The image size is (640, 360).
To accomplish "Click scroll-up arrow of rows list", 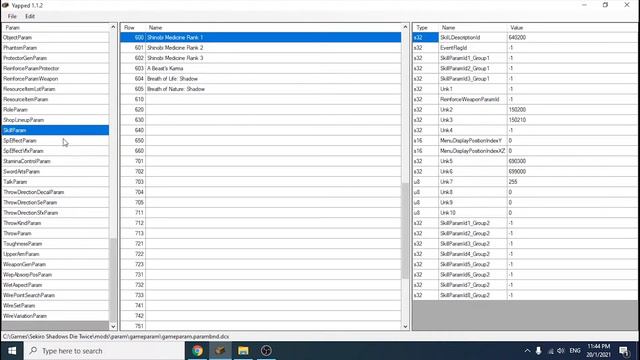I will coord(405,27).
